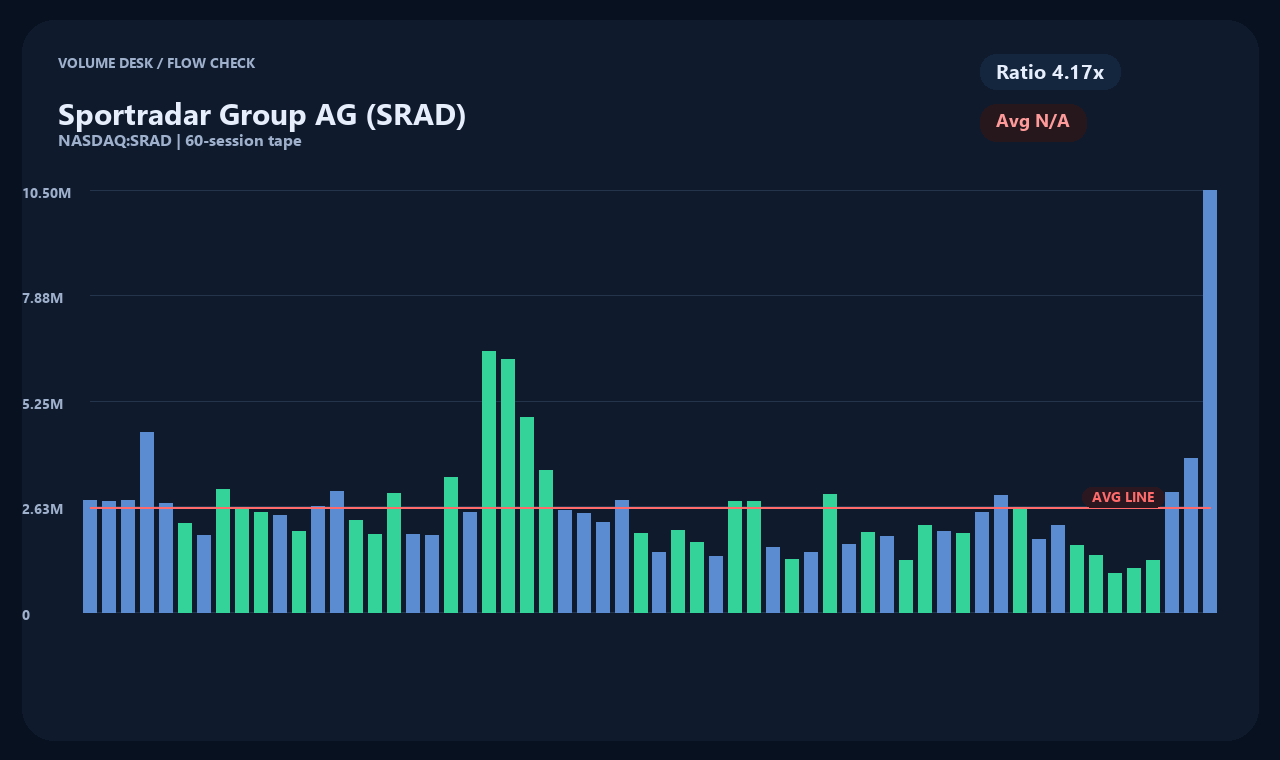Click the 0 axis label
1280x760 pixels.
(26, 615)
